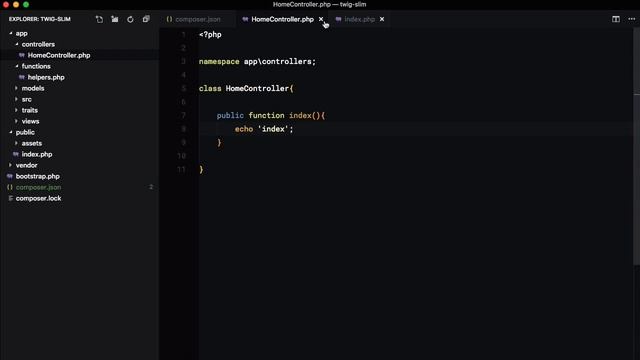Click the New File icon in Explorer header

(x=99, y=19)
